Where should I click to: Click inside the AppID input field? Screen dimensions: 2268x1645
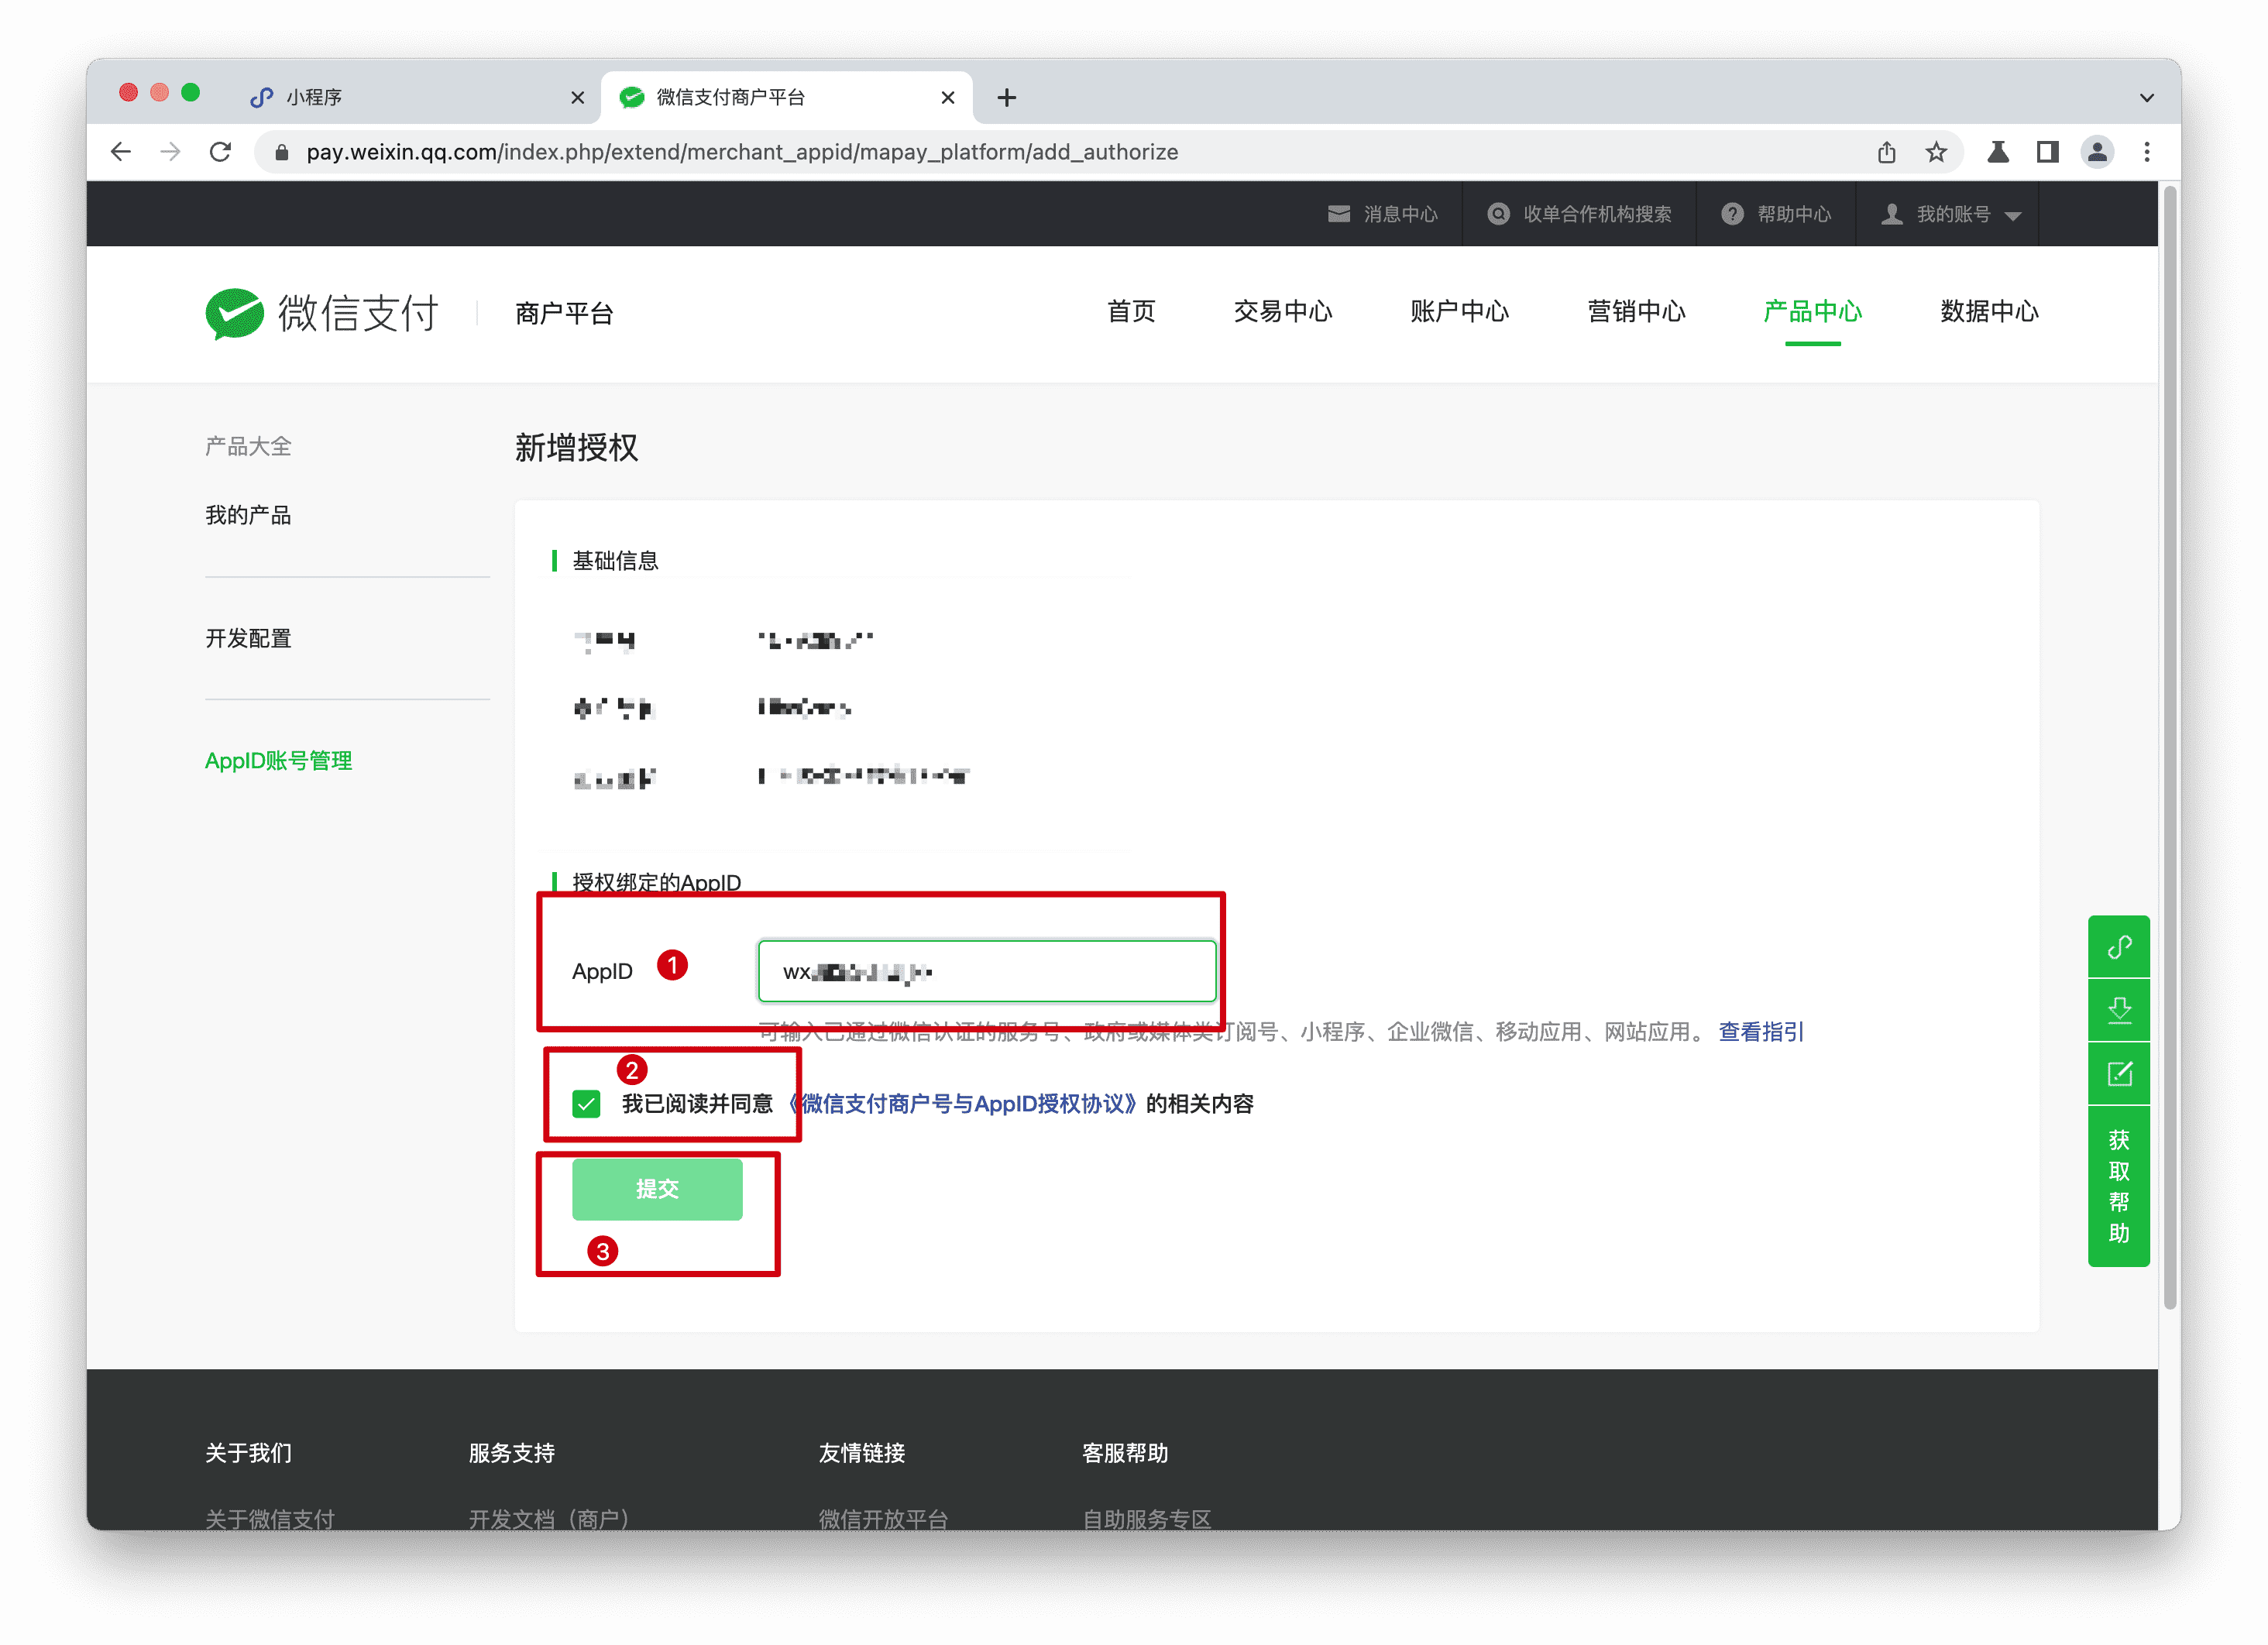pyautogui.click(x=986, y=970)
